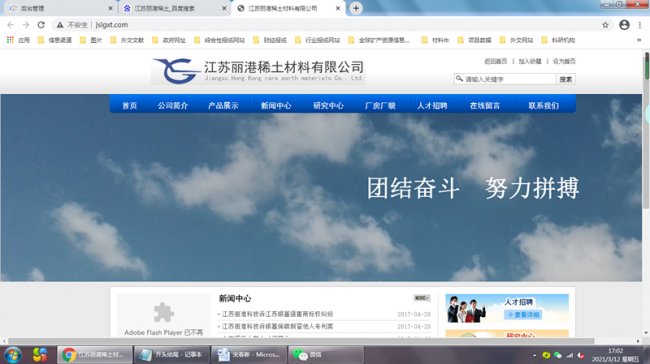Reload the page with the refresh icon
Image resolution: width=650 pixels, height=364 pixels.
tap(41, 25)
